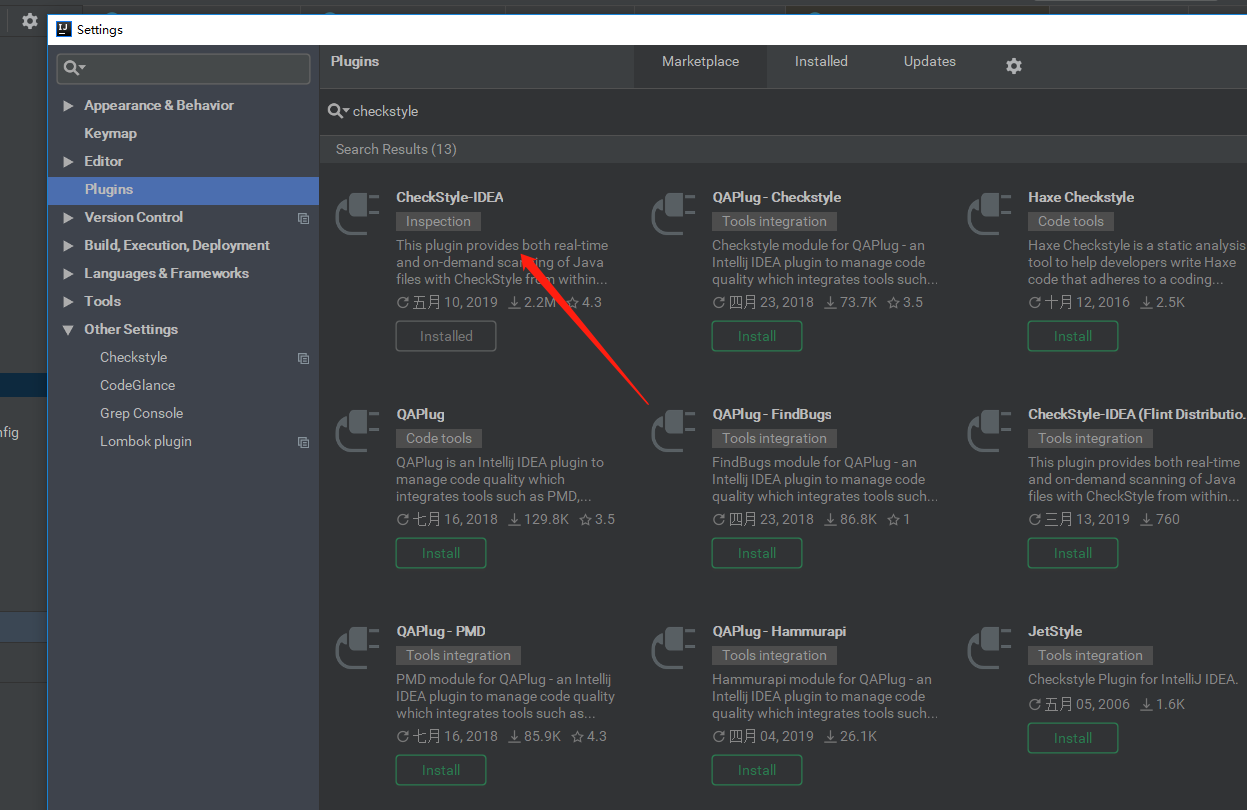The image size is (1247, 810).
Task: Click the project-level icon beside Lombok plugin
Action: (303, 442)
